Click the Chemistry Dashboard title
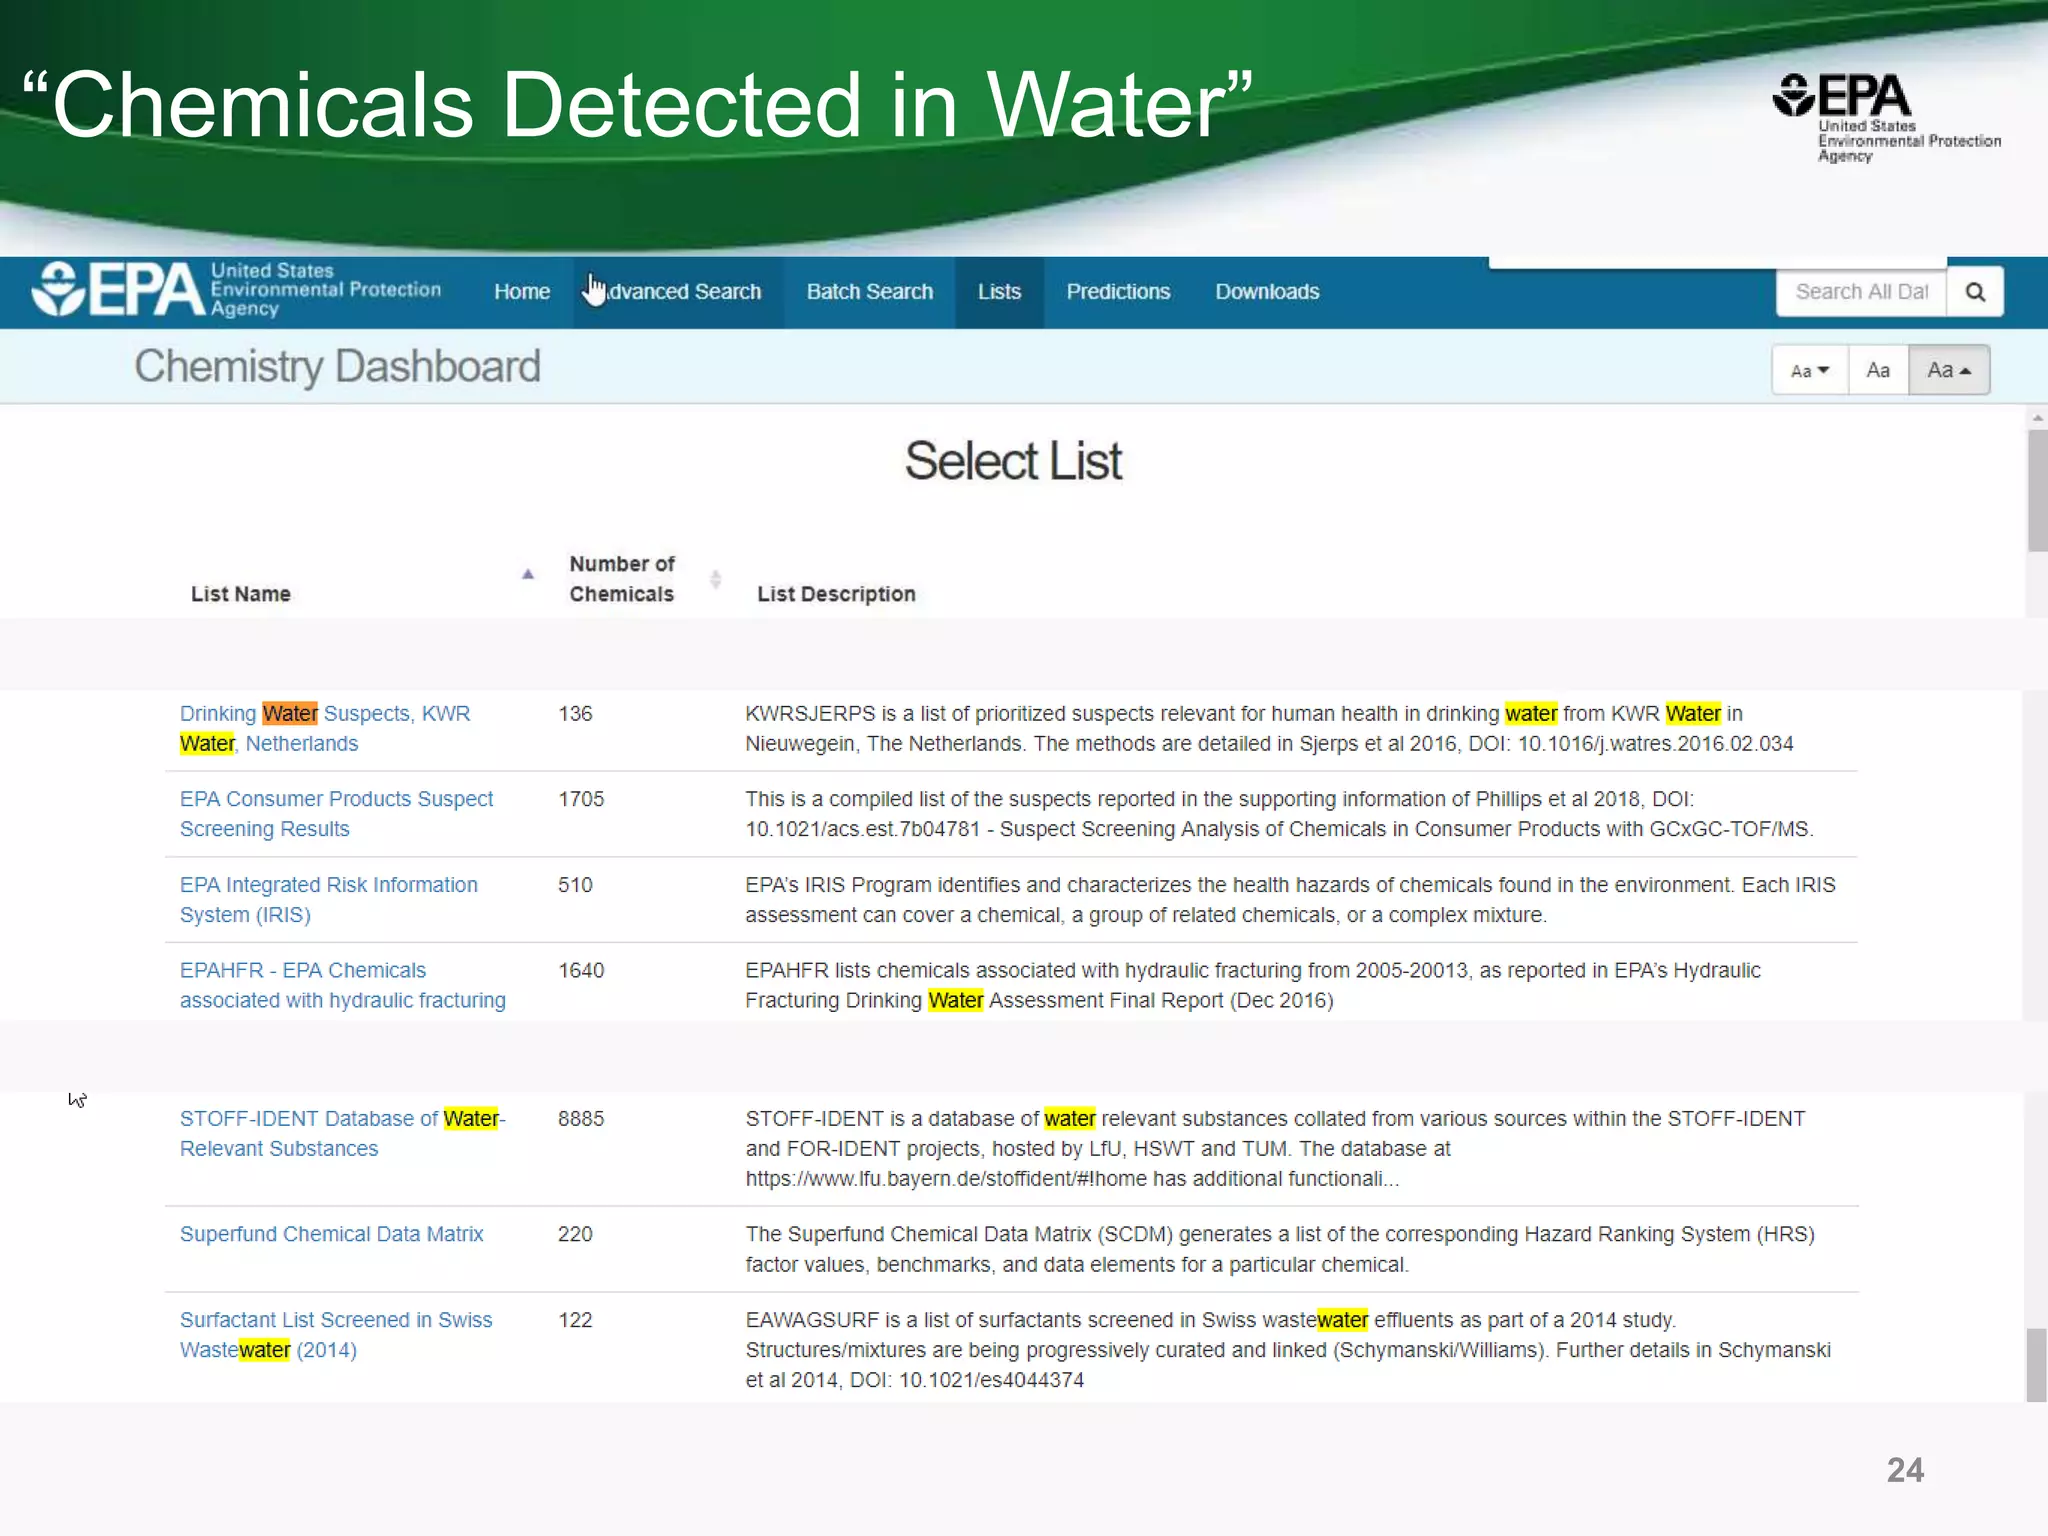Image resolution: width=2048 pixels, height=1536 pixels. [x=338, y=367]
